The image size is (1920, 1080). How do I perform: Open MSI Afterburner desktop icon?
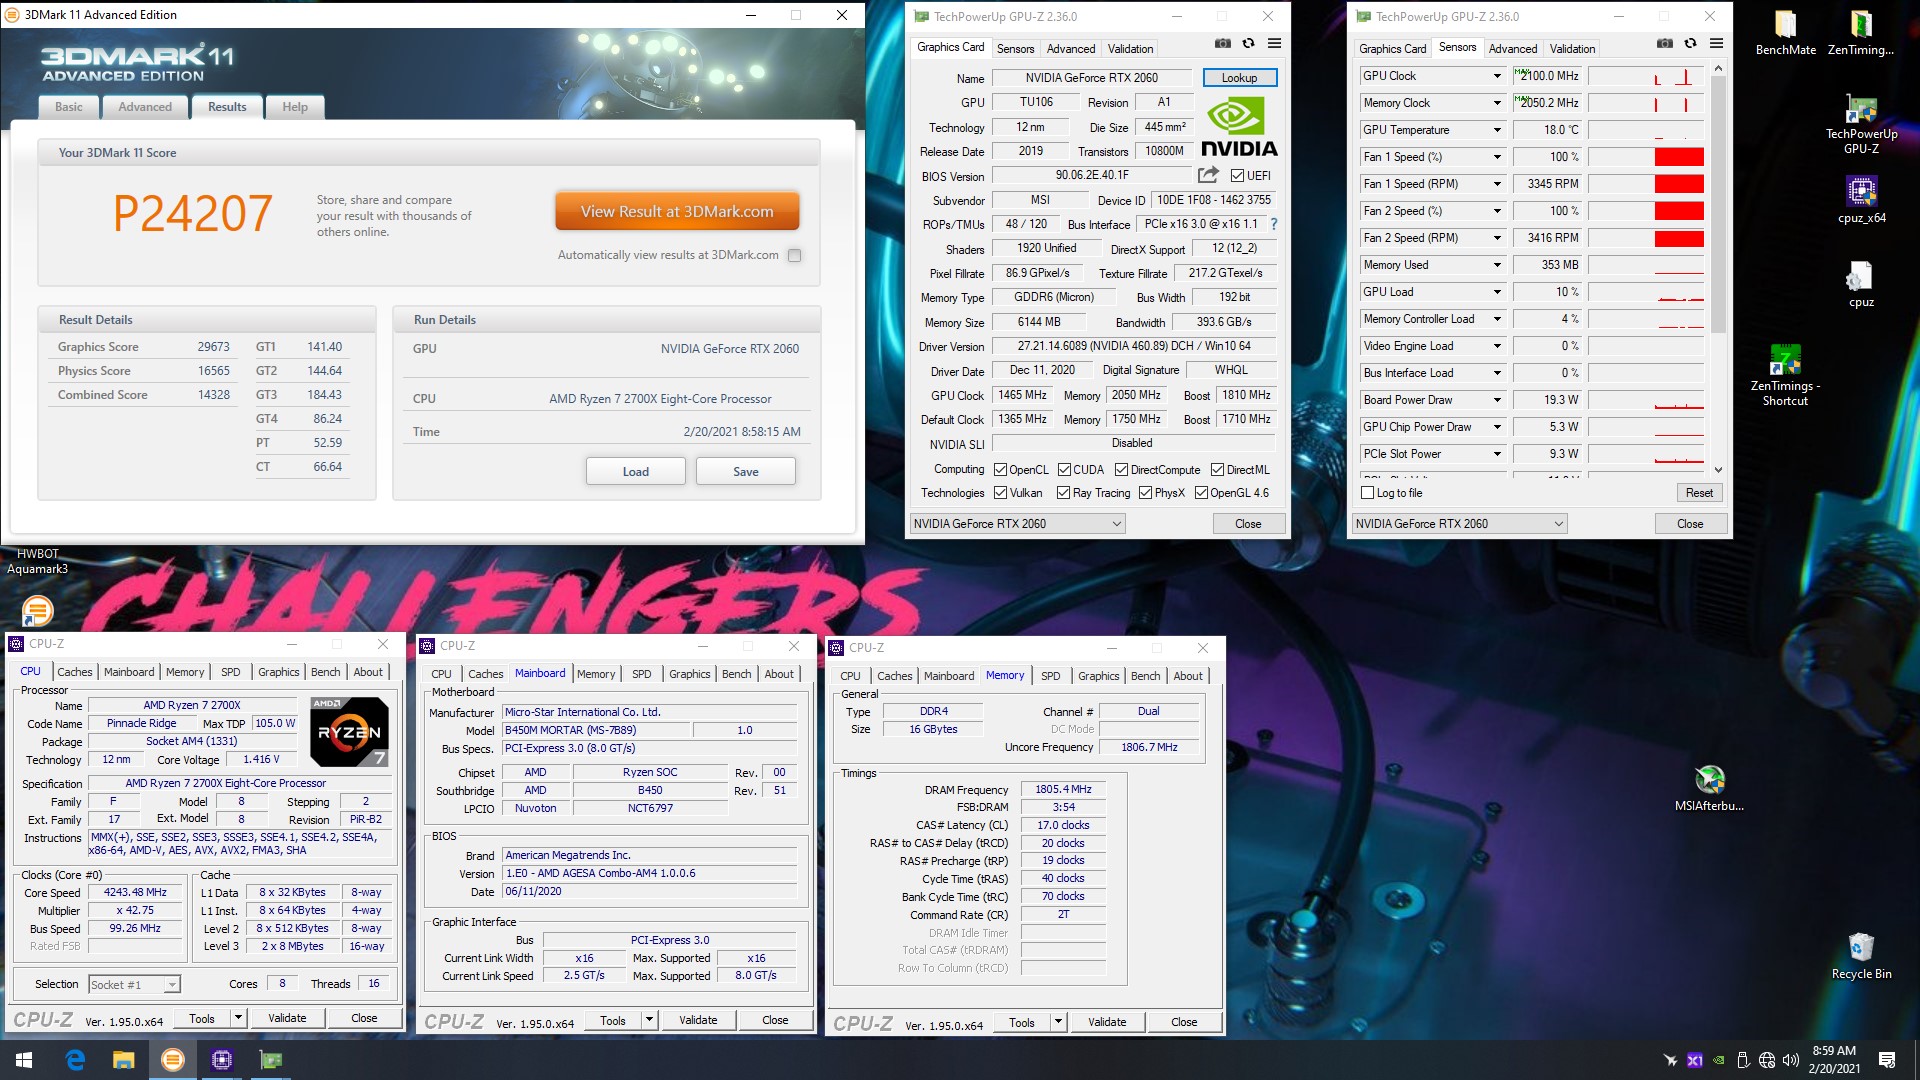coord(1709,788)
